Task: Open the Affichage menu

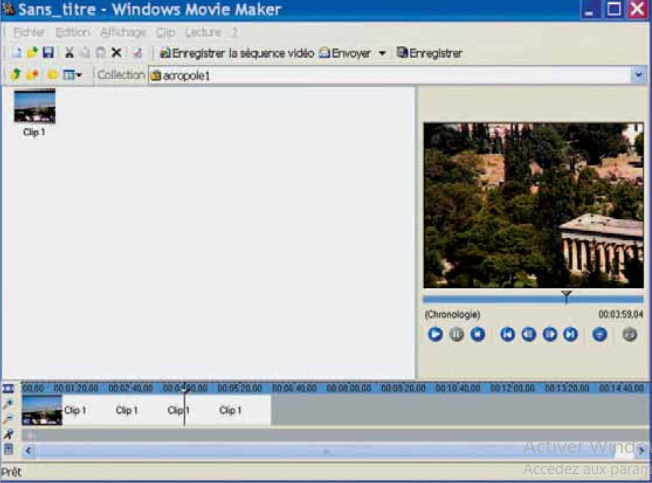Action: (x=123, y=32)
